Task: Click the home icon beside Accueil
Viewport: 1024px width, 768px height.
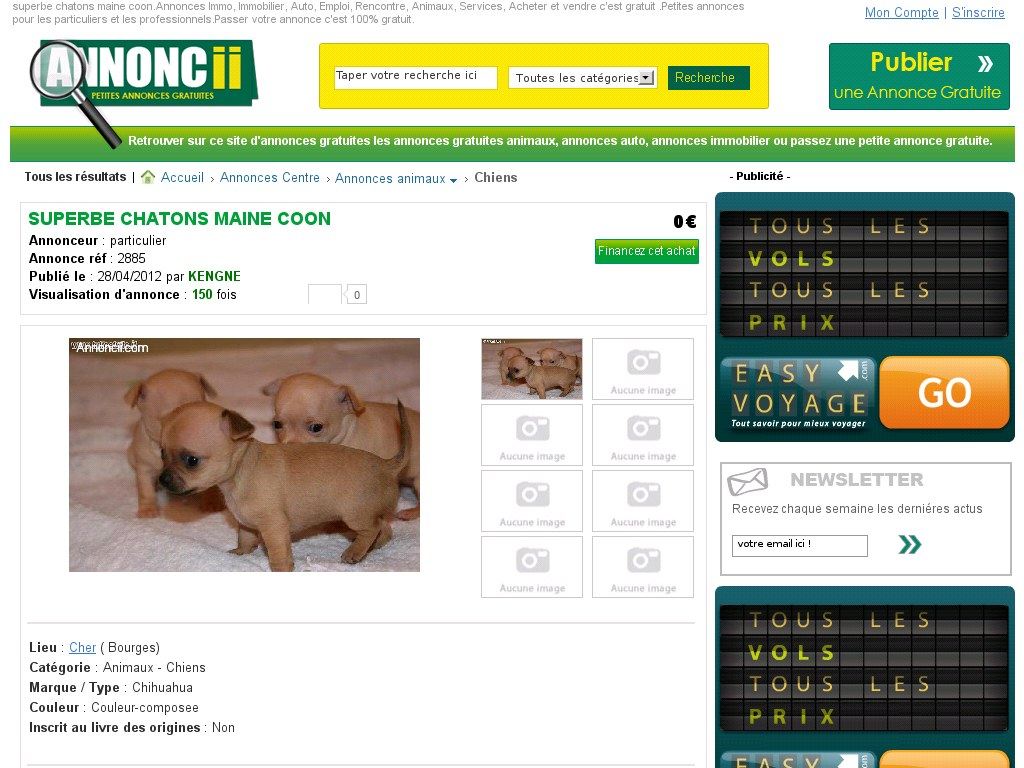Action: point(148,177)
